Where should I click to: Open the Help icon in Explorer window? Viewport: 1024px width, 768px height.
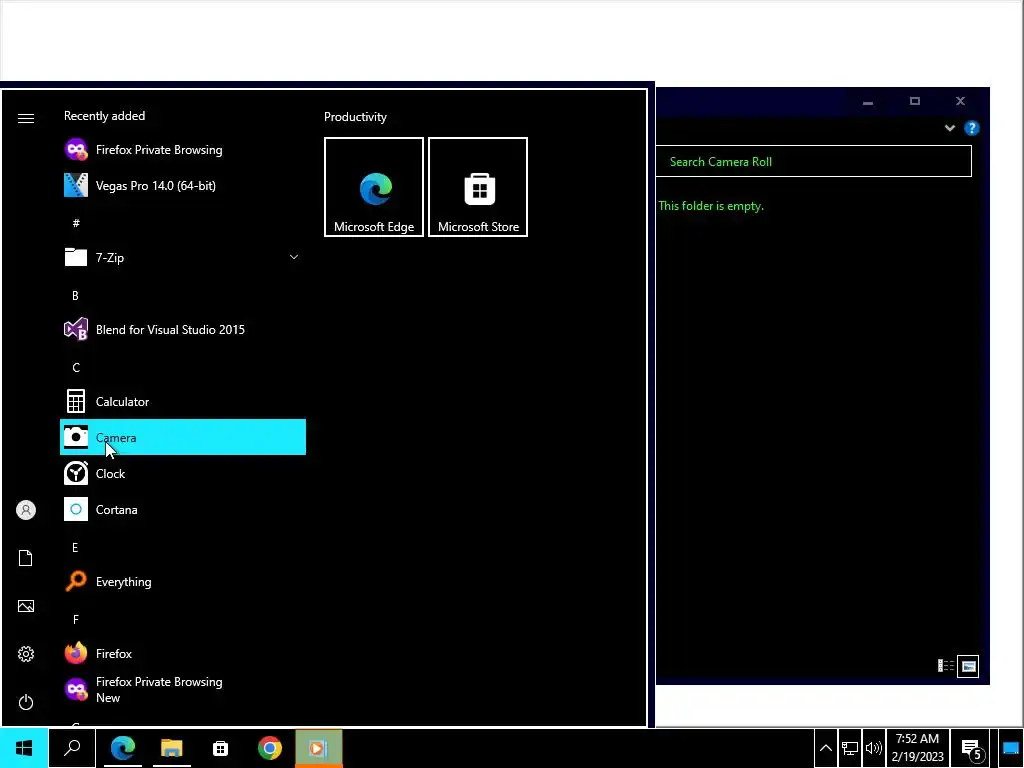[972, 128]
